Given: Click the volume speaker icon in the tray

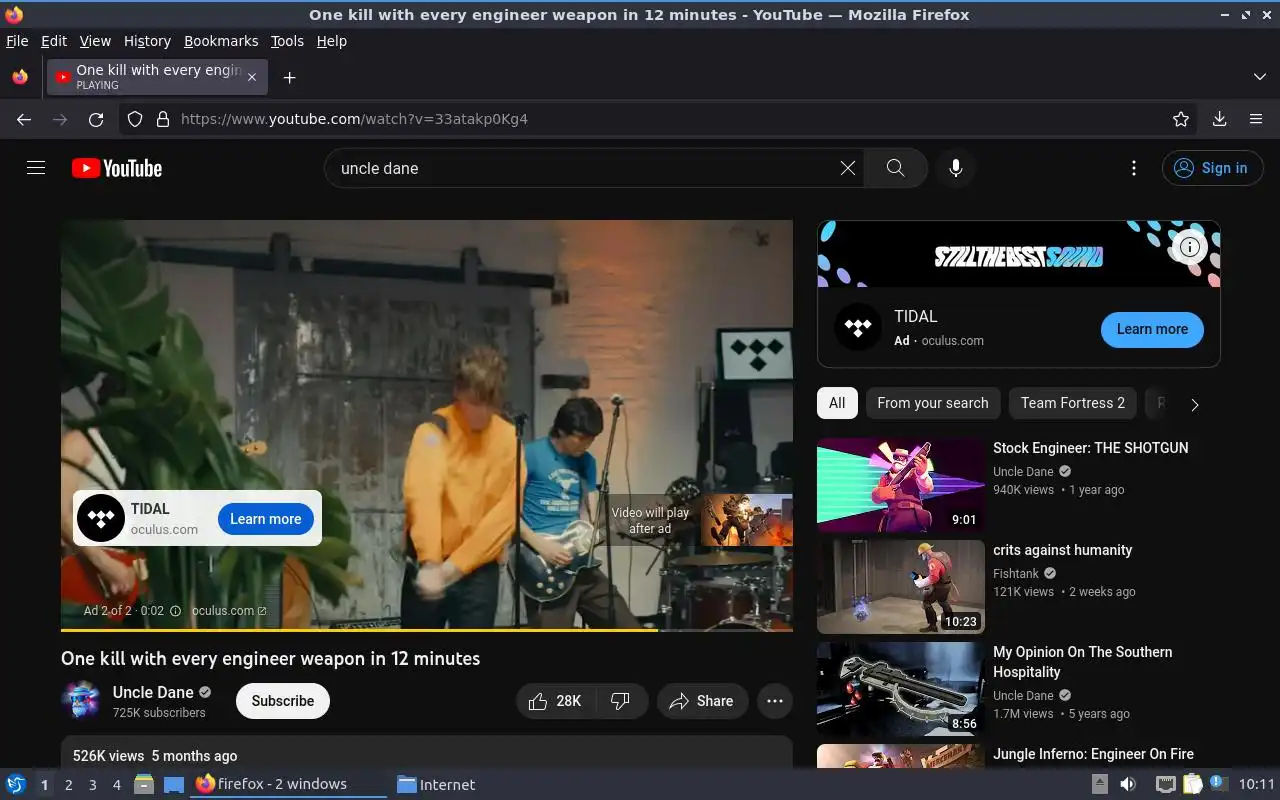Looking at the screenshot, I should pyautogui.click(x=1127, y=784).
